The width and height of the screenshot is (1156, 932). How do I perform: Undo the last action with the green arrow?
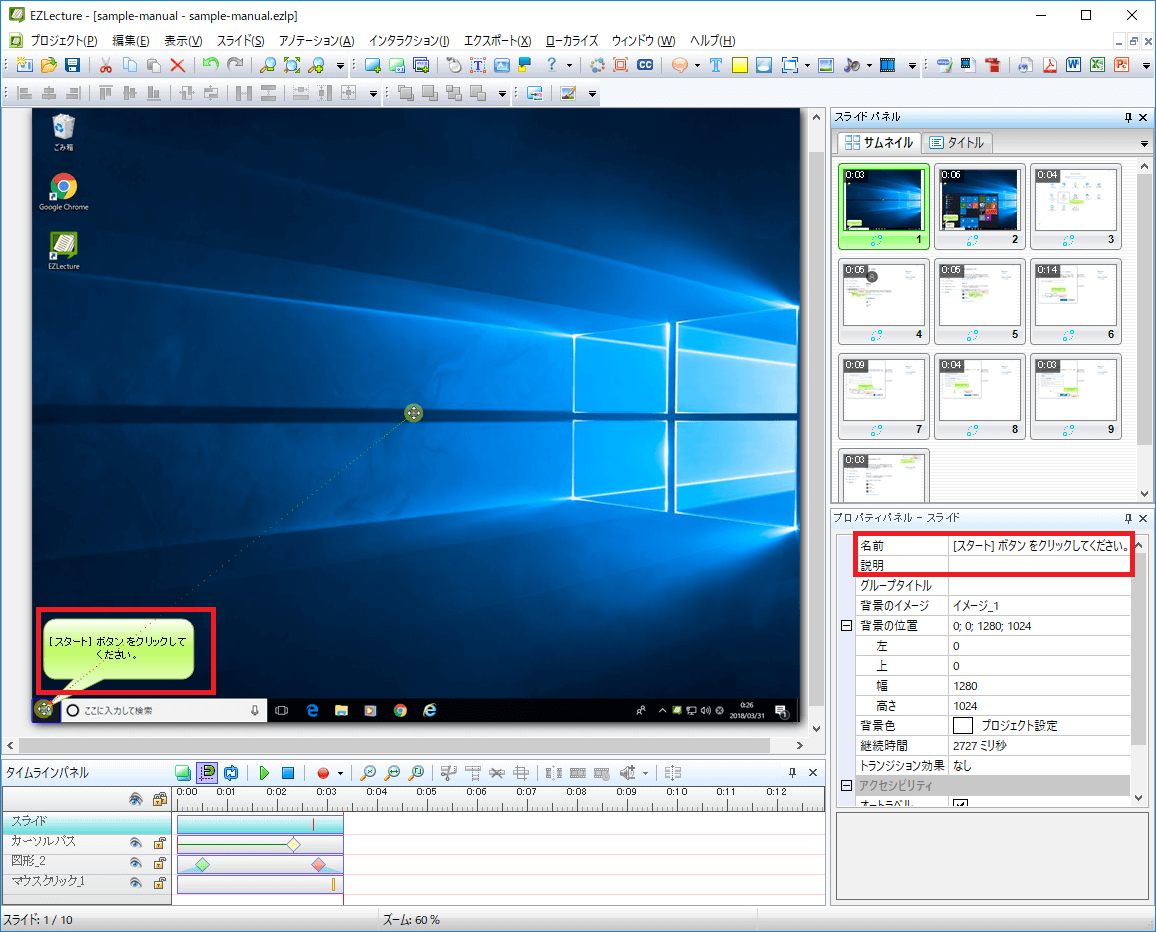(211, 65)
